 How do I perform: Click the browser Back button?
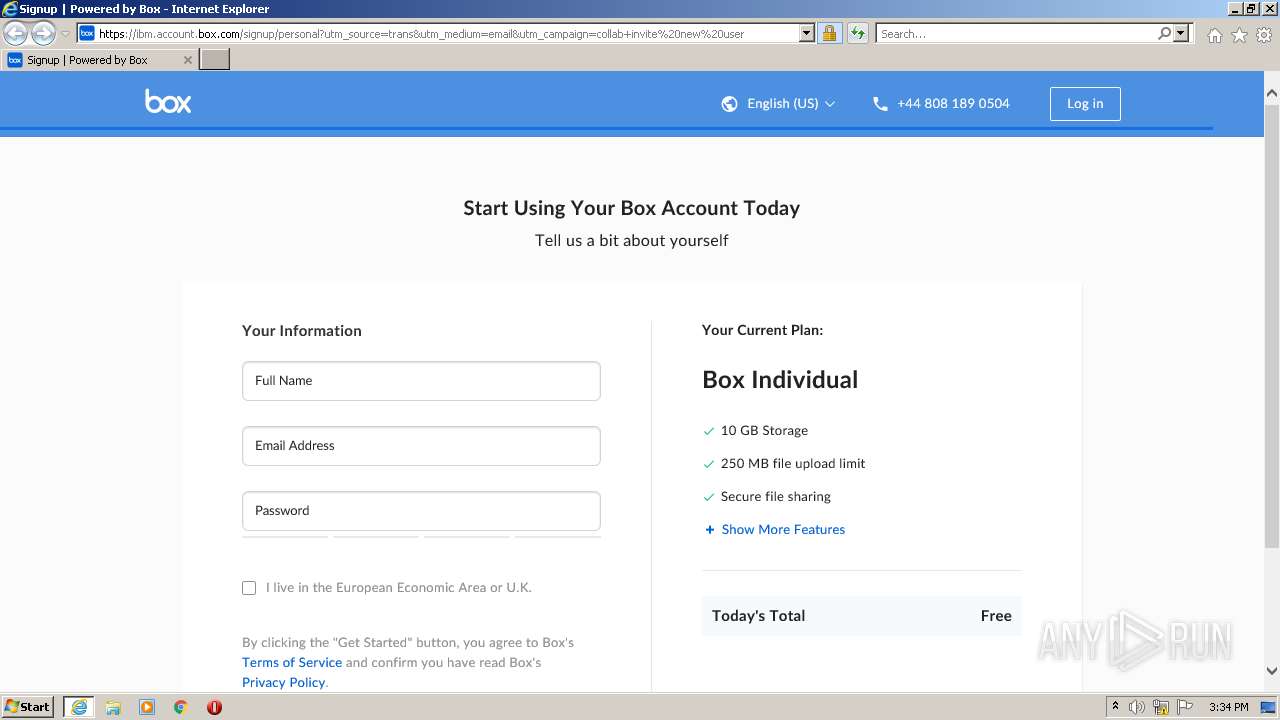point(16,34)
